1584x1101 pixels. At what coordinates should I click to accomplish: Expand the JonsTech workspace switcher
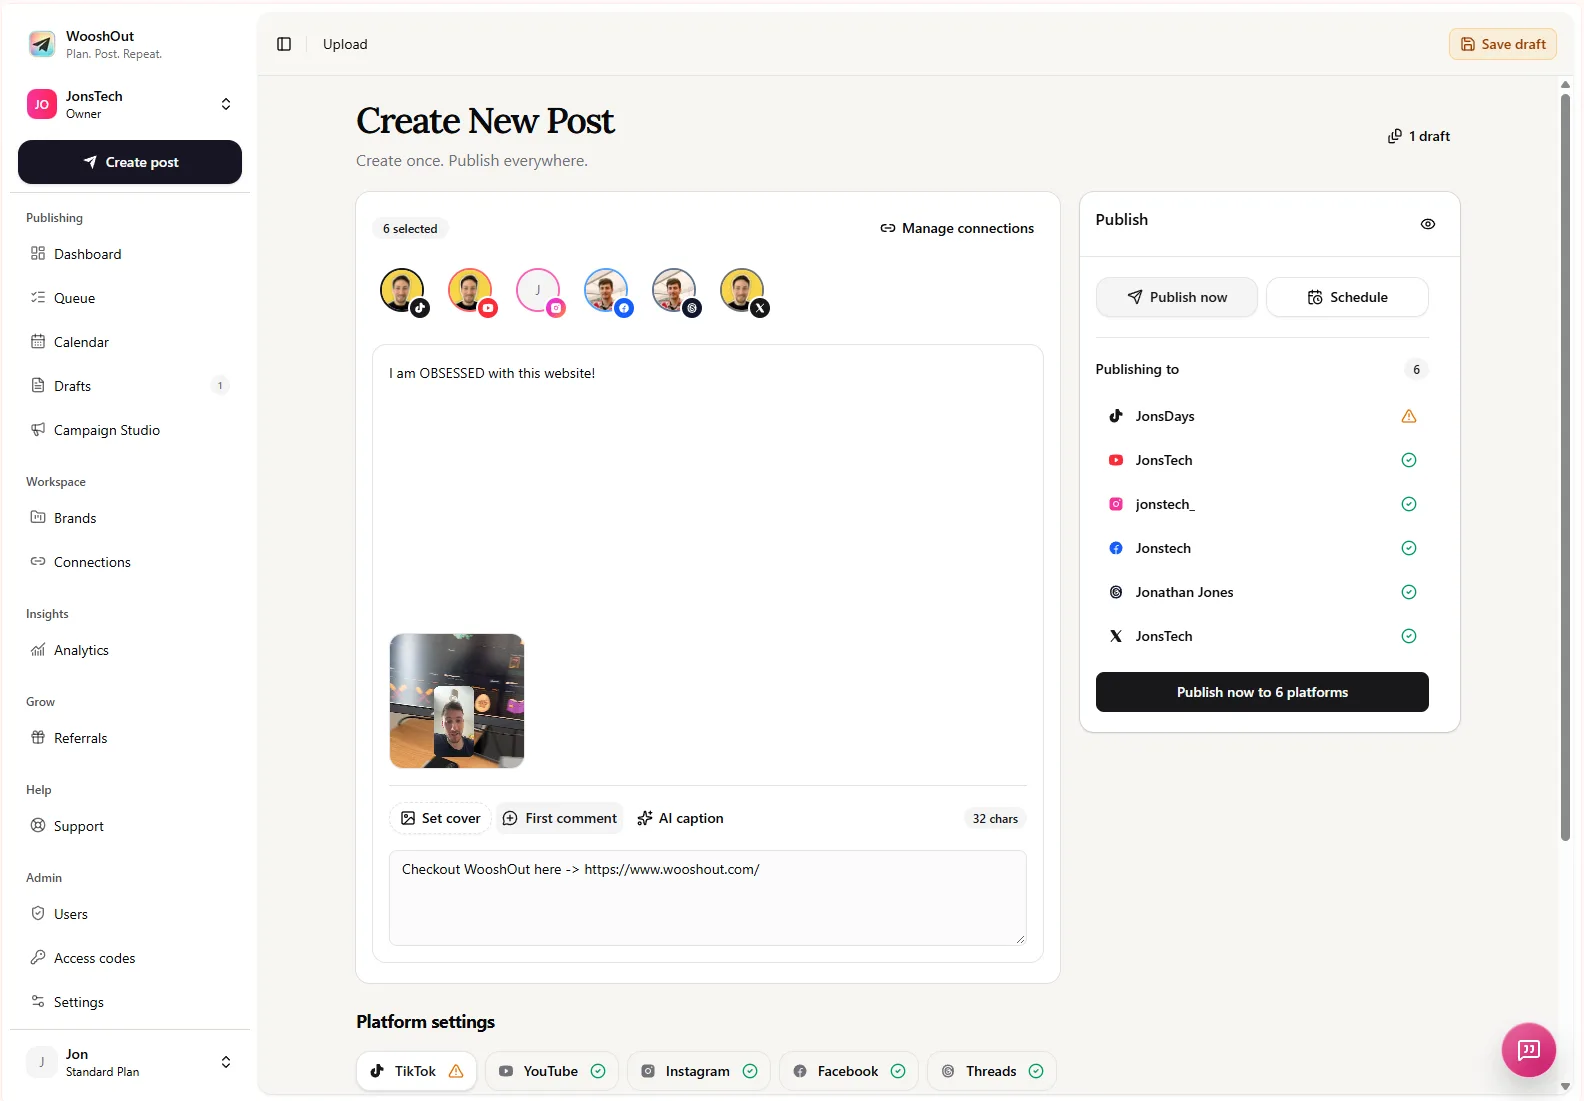(226, 104)
